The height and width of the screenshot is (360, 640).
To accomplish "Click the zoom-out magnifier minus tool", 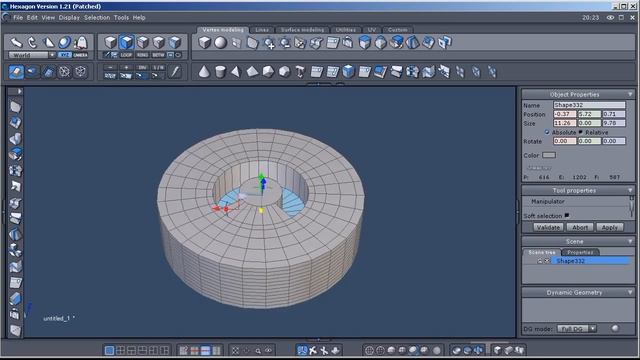I will click(285, 43).
